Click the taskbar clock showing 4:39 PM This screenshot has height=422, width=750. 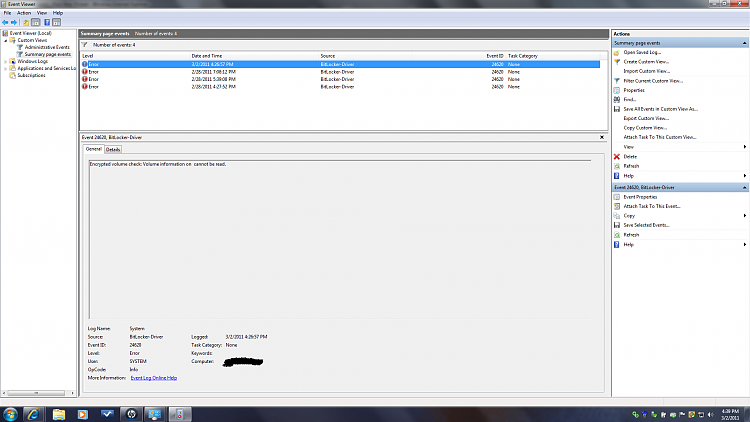pyautogui.click(x=730, y=414)
